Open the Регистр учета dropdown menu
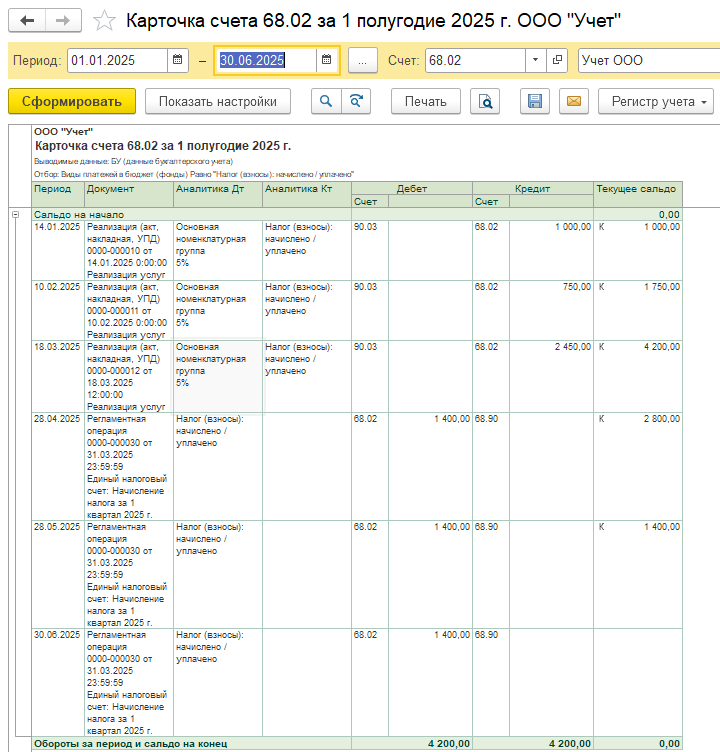The height and width of the screenshot is (752, 720). [656, 101]
